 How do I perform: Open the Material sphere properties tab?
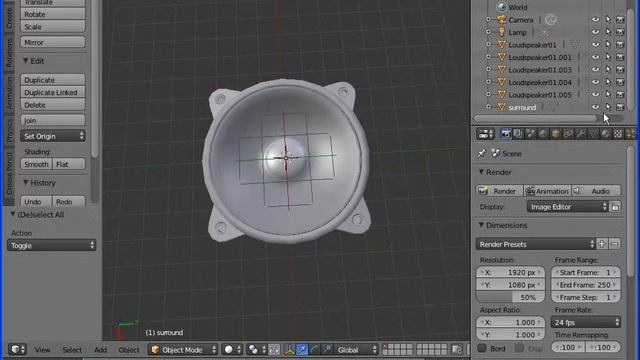point(605,134)
